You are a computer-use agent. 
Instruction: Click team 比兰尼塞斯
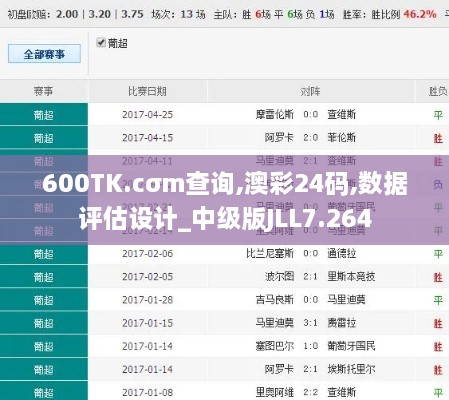click(270, 254)
